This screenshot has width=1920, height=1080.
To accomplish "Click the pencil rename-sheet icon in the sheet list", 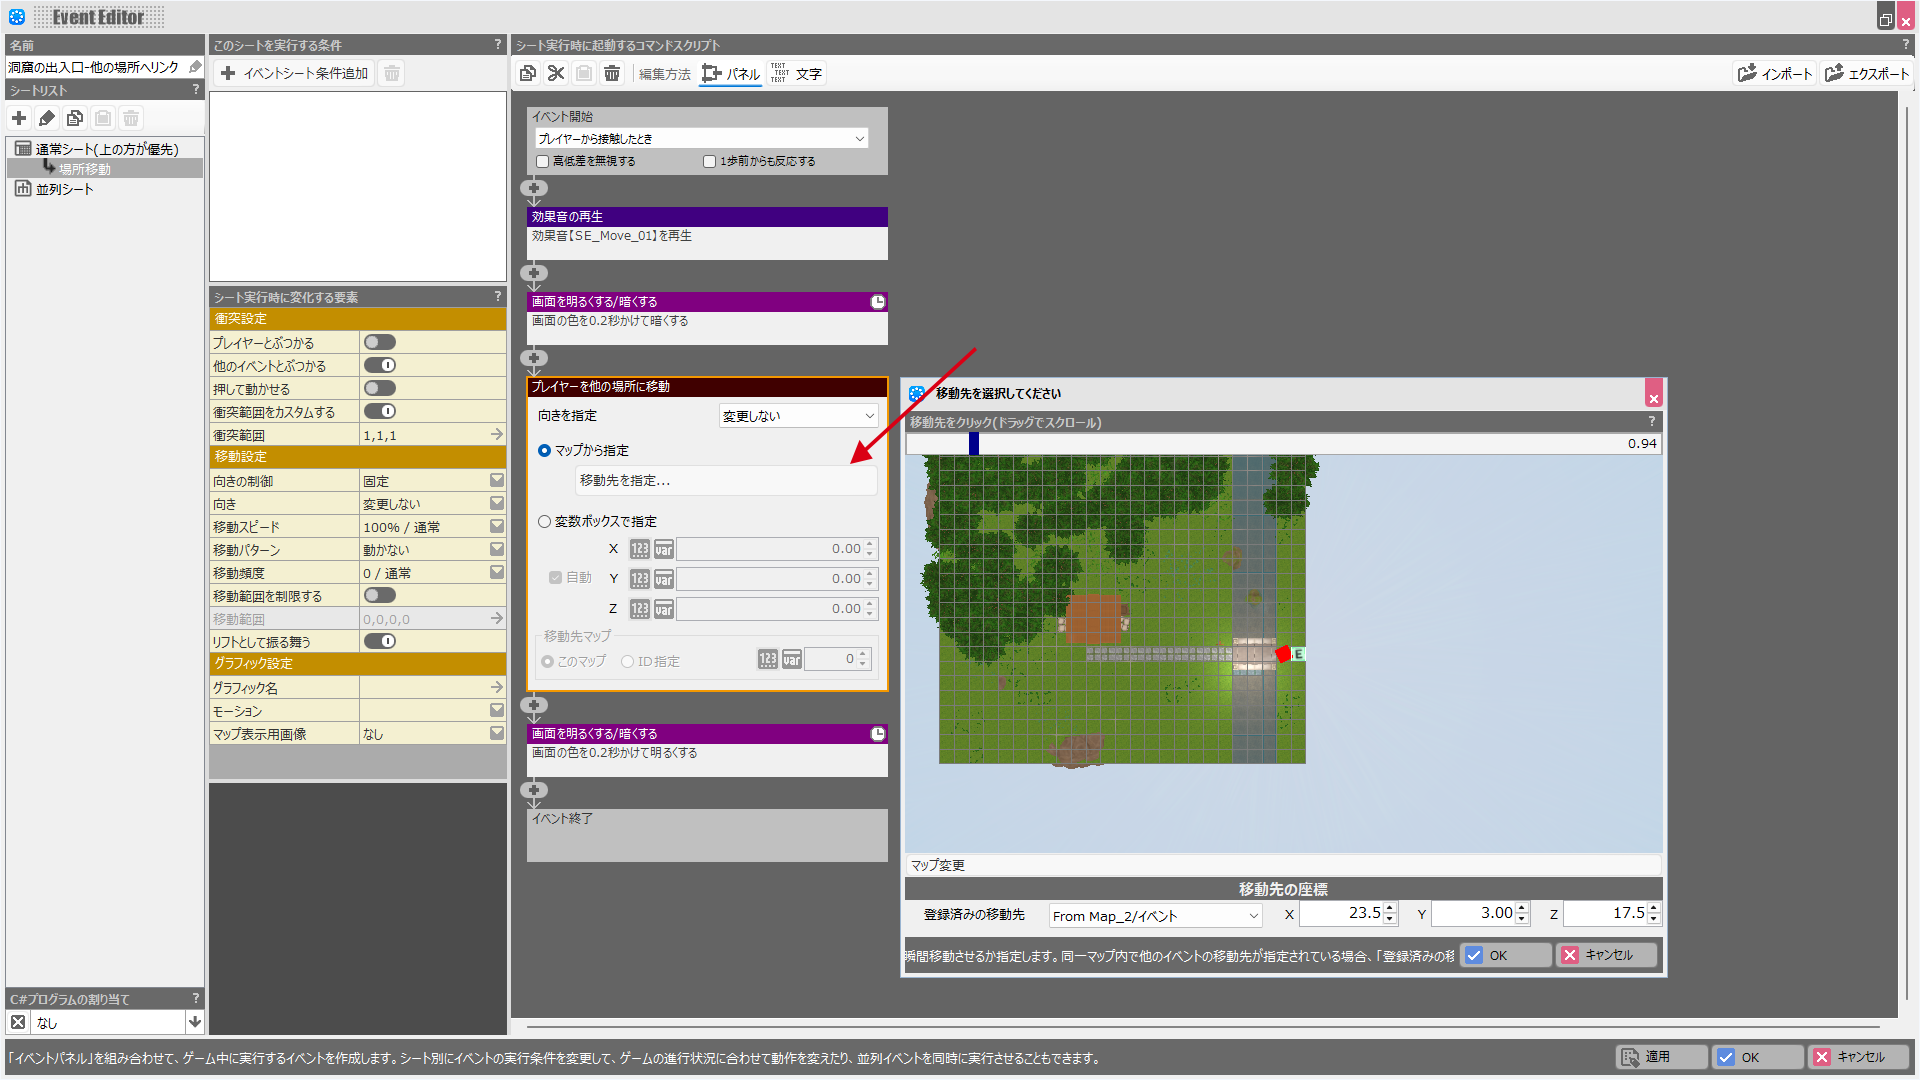I will (47, 118).
